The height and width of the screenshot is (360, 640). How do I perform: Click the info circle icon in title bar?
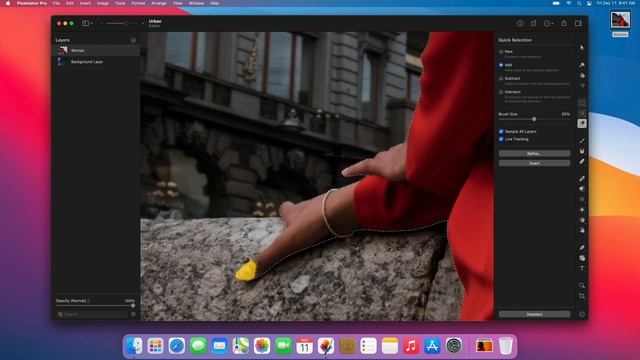(520, 23)
